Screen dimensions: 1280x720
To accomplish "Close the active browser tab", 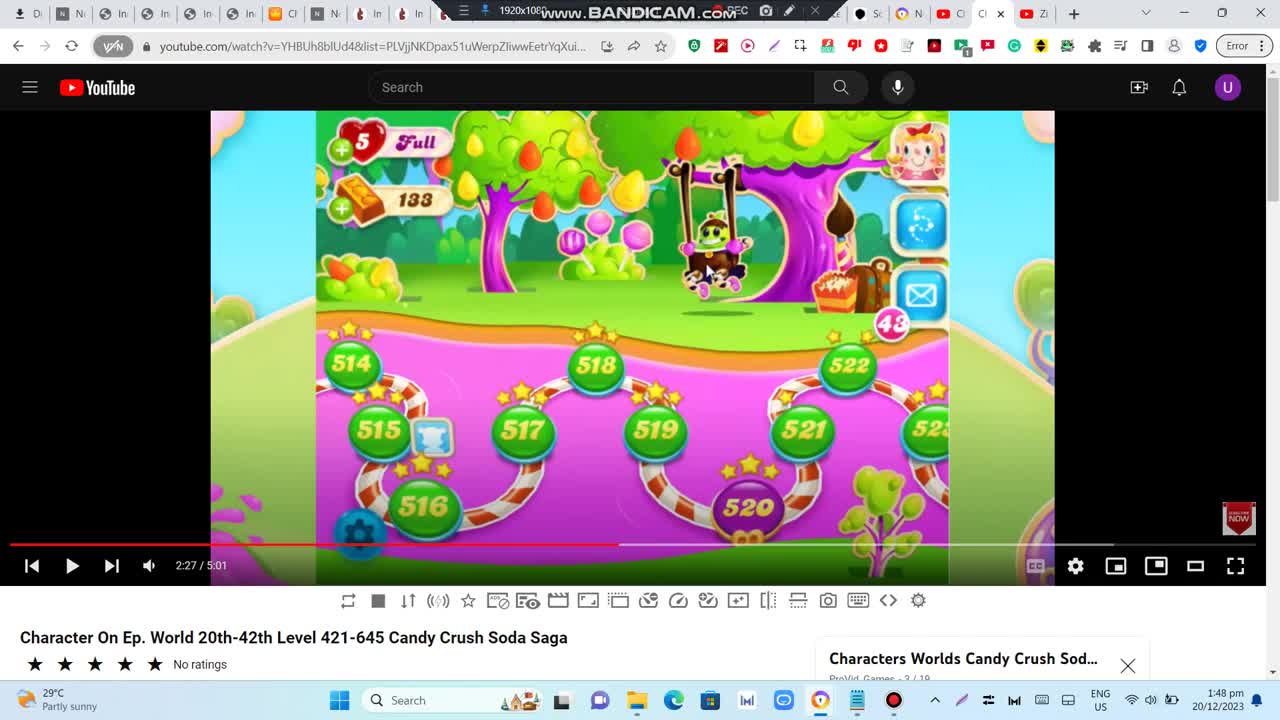I will pos(1000,14).
